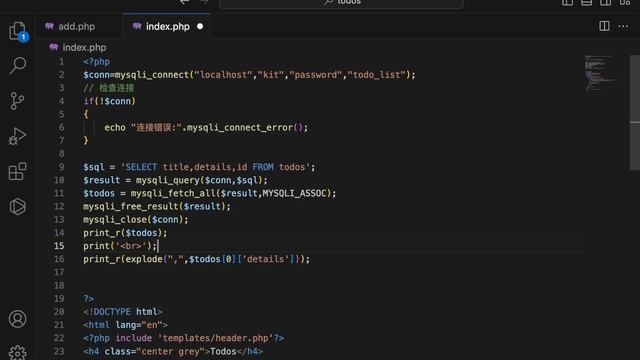Click the 'SELECT title,details,id FROM todos' string
Image resolution: width=640 pixels, height=360 pixels.
click(216, 167)
